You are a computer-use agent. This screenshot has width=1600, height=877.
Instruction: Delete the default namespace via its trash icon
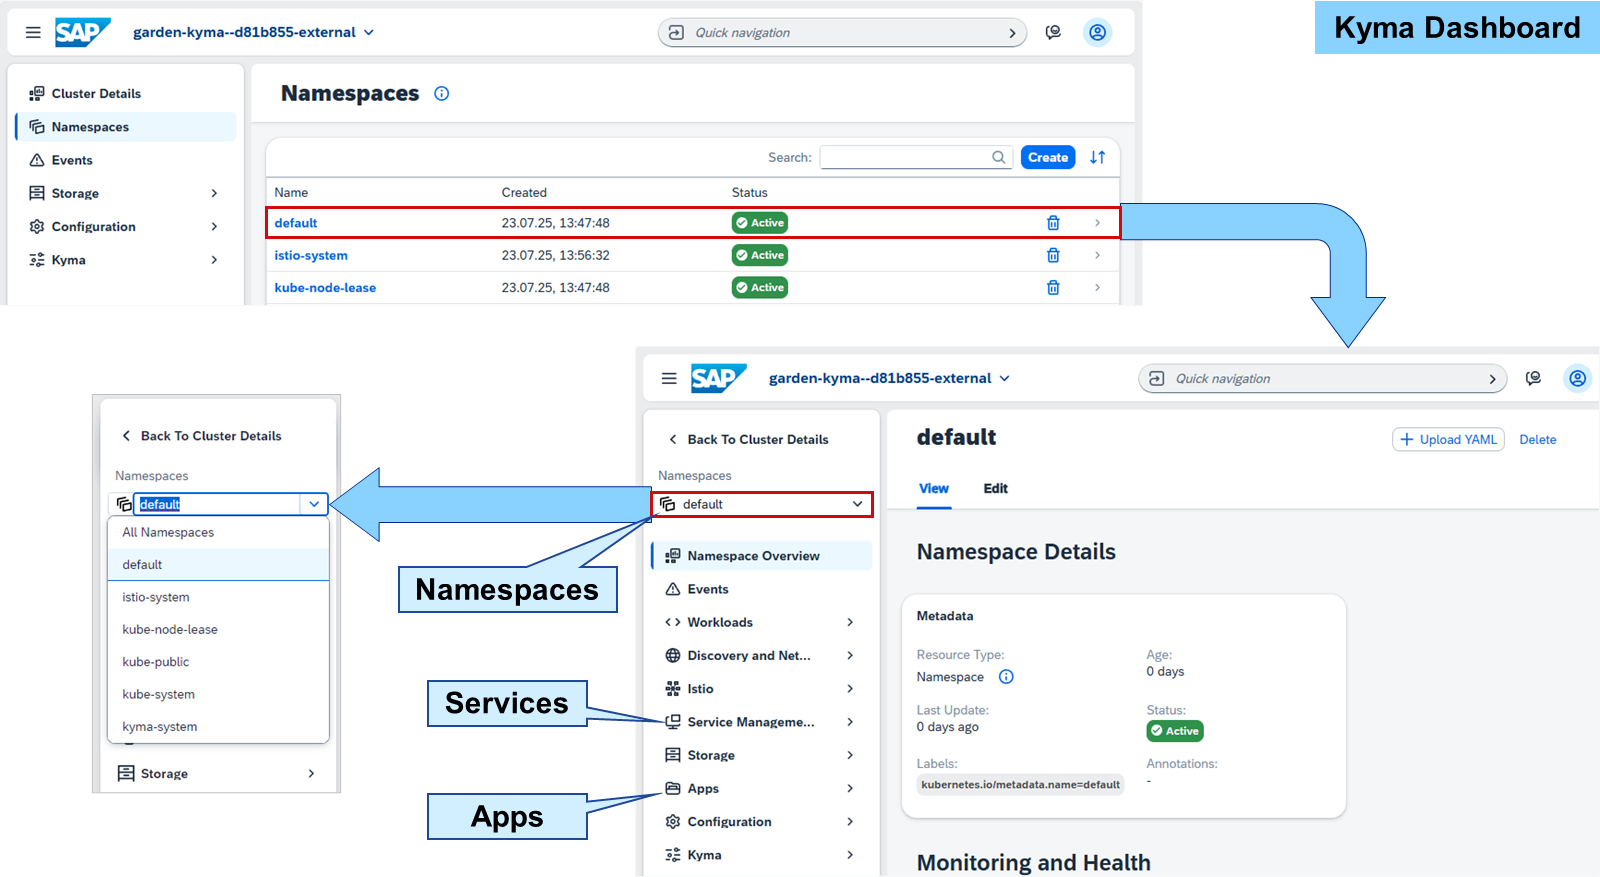tap(1053, 223)
